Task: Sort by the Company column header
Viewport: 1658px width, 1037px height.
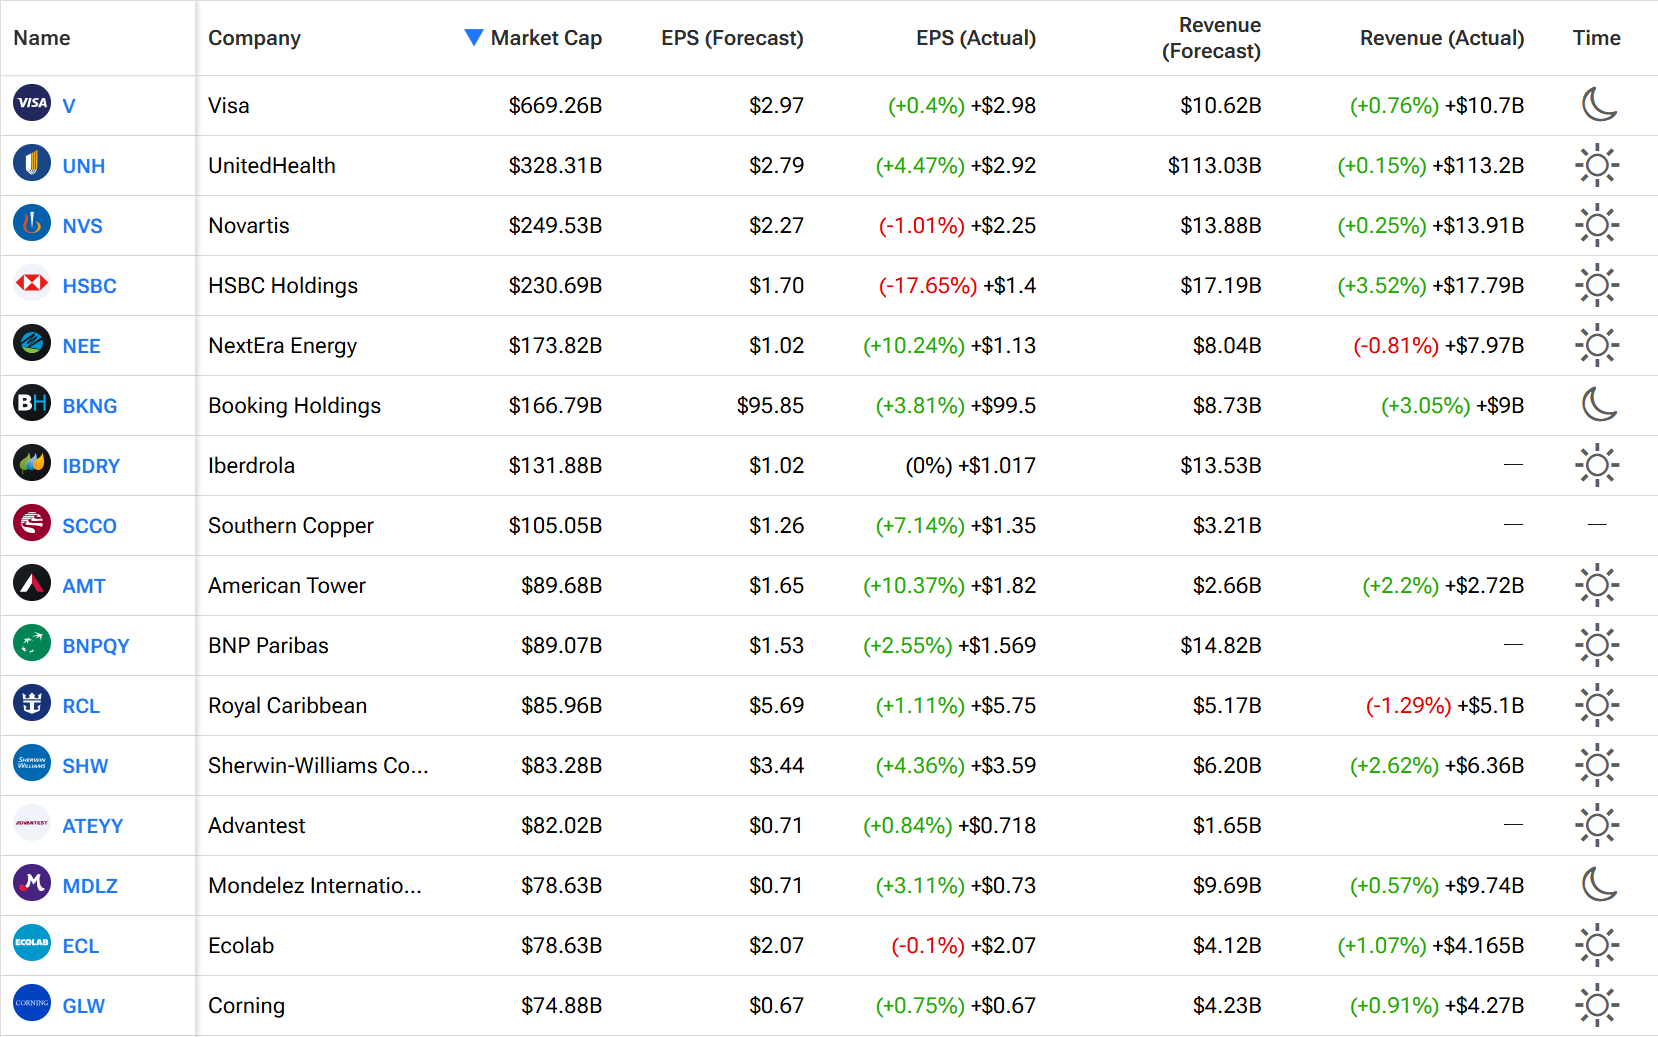Action: tap(254, 38)
